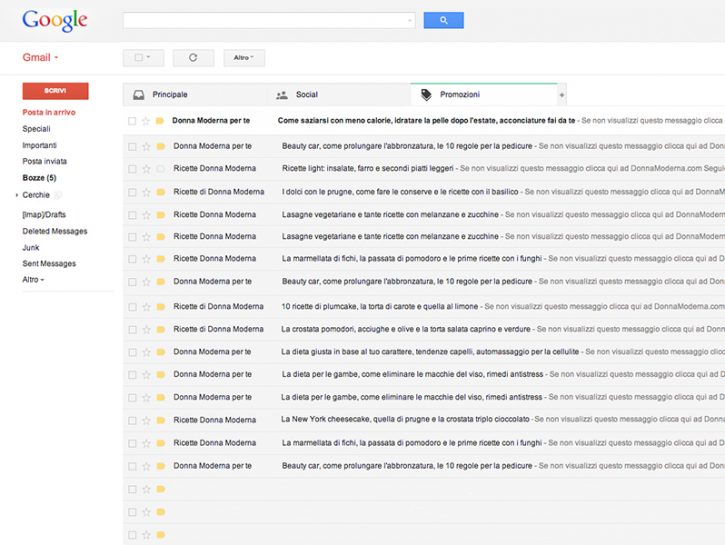Screen dimensions: 725x545
Task: Star the 'La dieta giusta in base' email
Action: tap(146, 352)
